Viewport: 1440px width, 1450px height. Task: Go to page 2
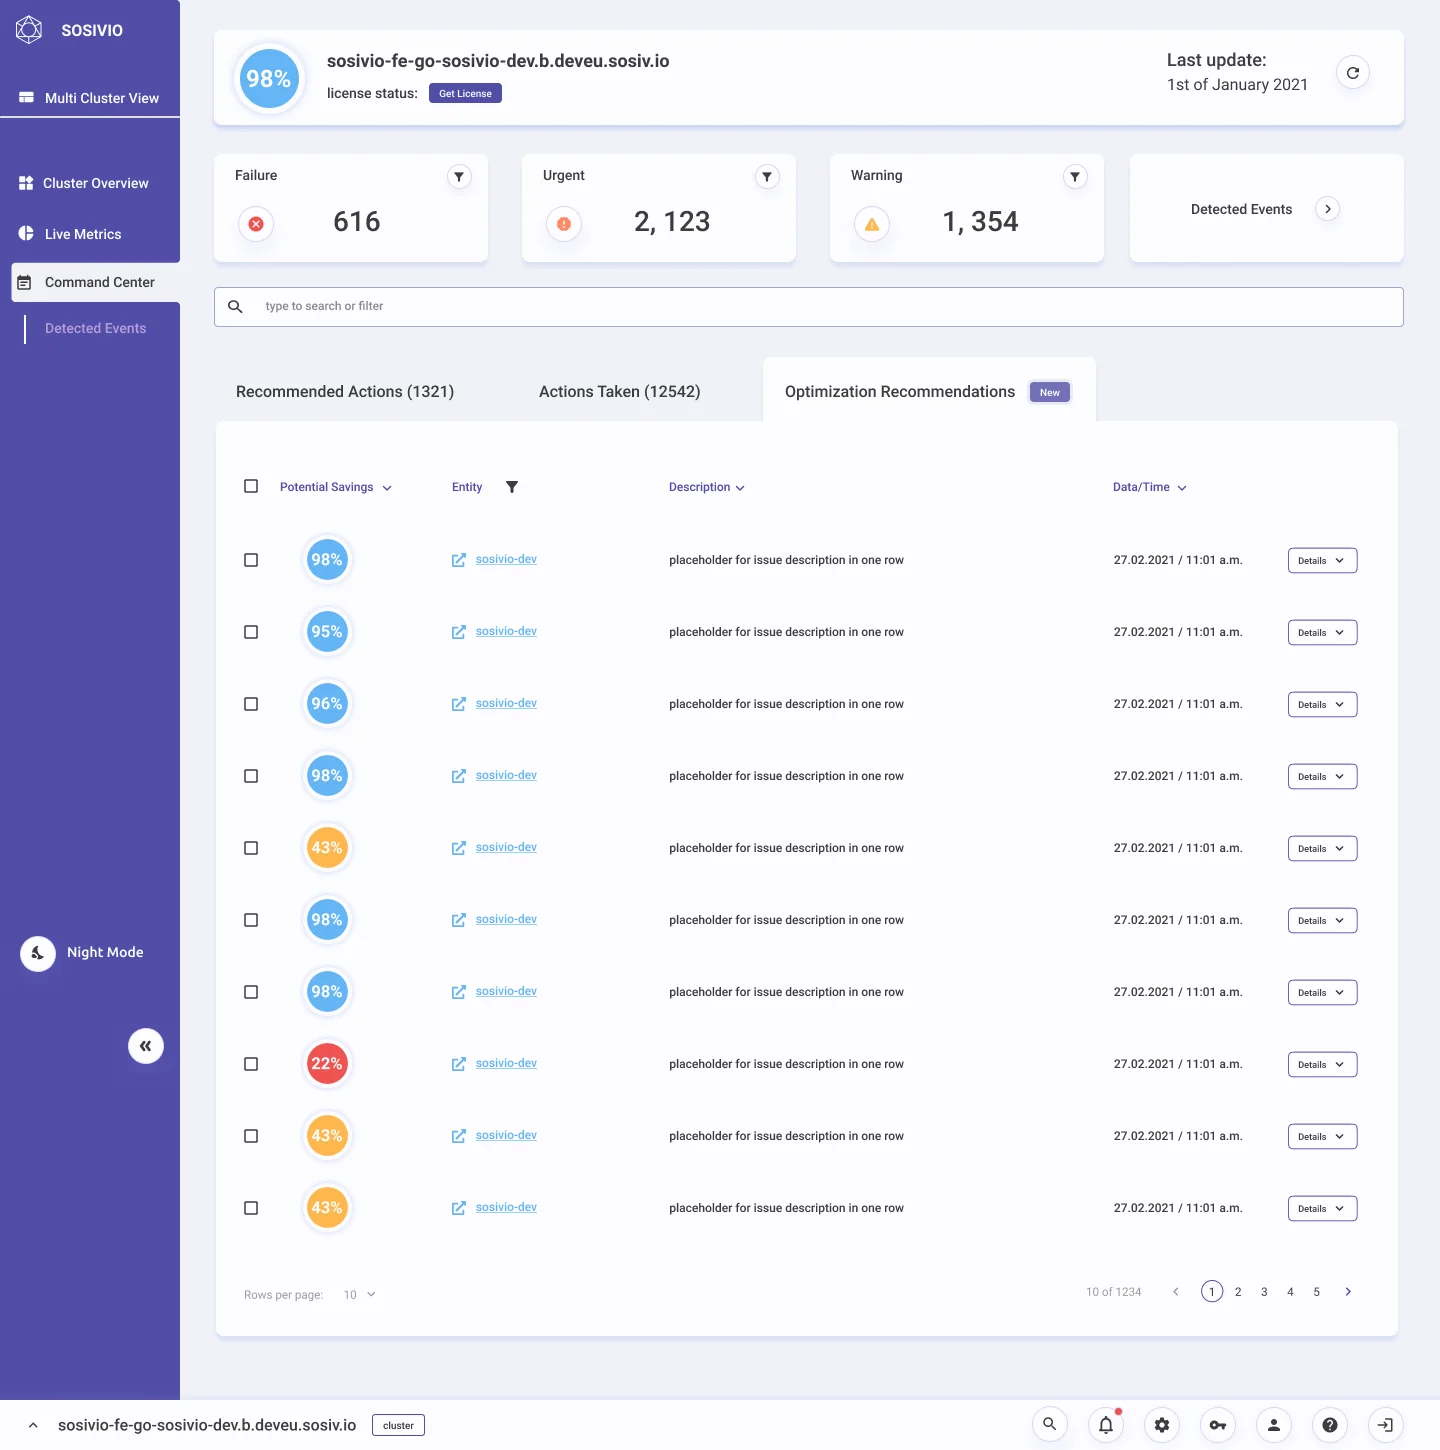pyautogui.click(x=1238, y=1292)
